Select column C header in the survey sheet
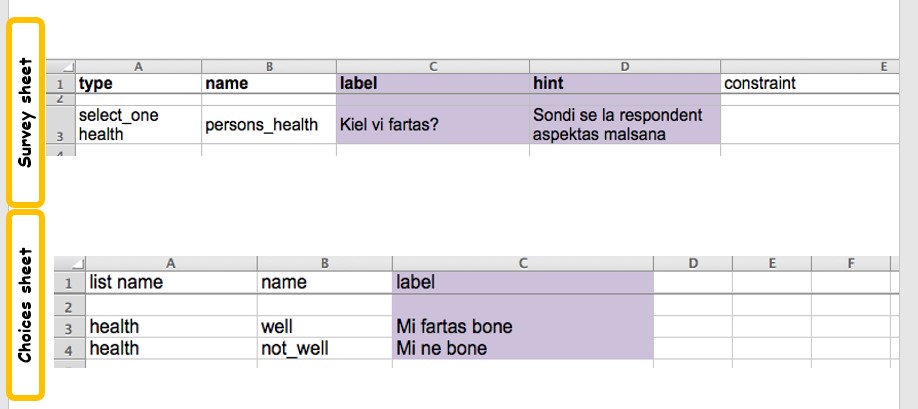Image resolution: width=918 pixels, height=409 pixels. (433, 66)
